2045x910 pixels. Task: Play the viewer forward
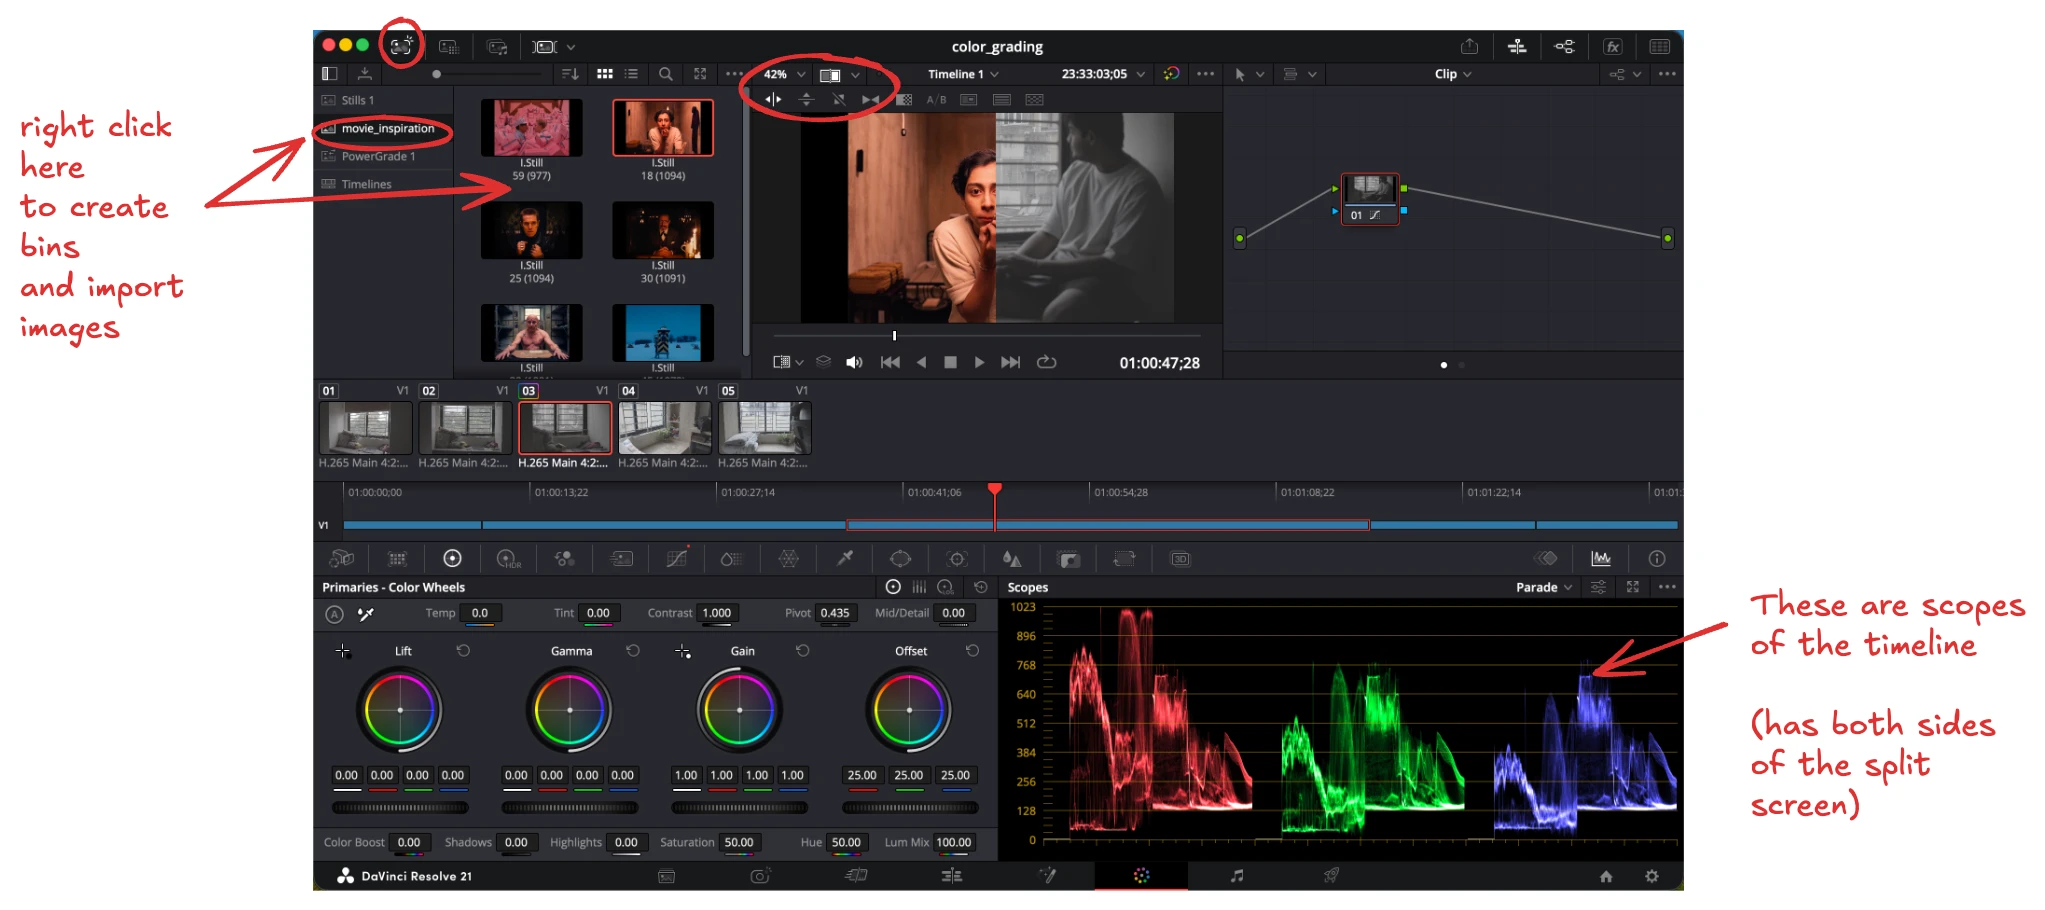click(979, 362)
